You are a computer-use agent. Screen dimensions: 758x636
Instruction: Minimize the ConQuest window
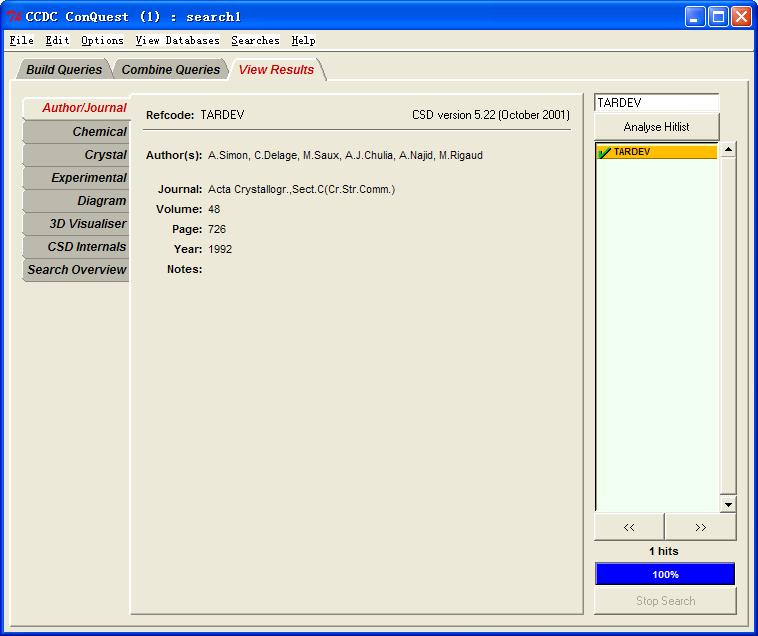point(695,17)
